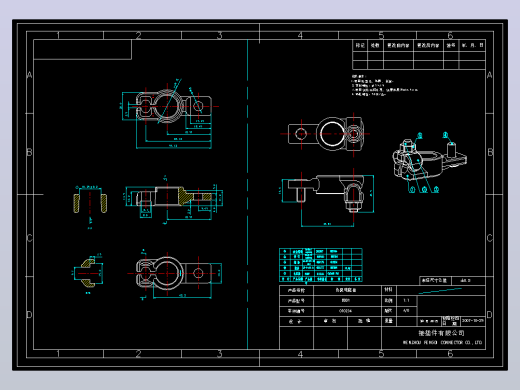
Task: Select the '1:1' scale value cell
Action: coord(406,300)
